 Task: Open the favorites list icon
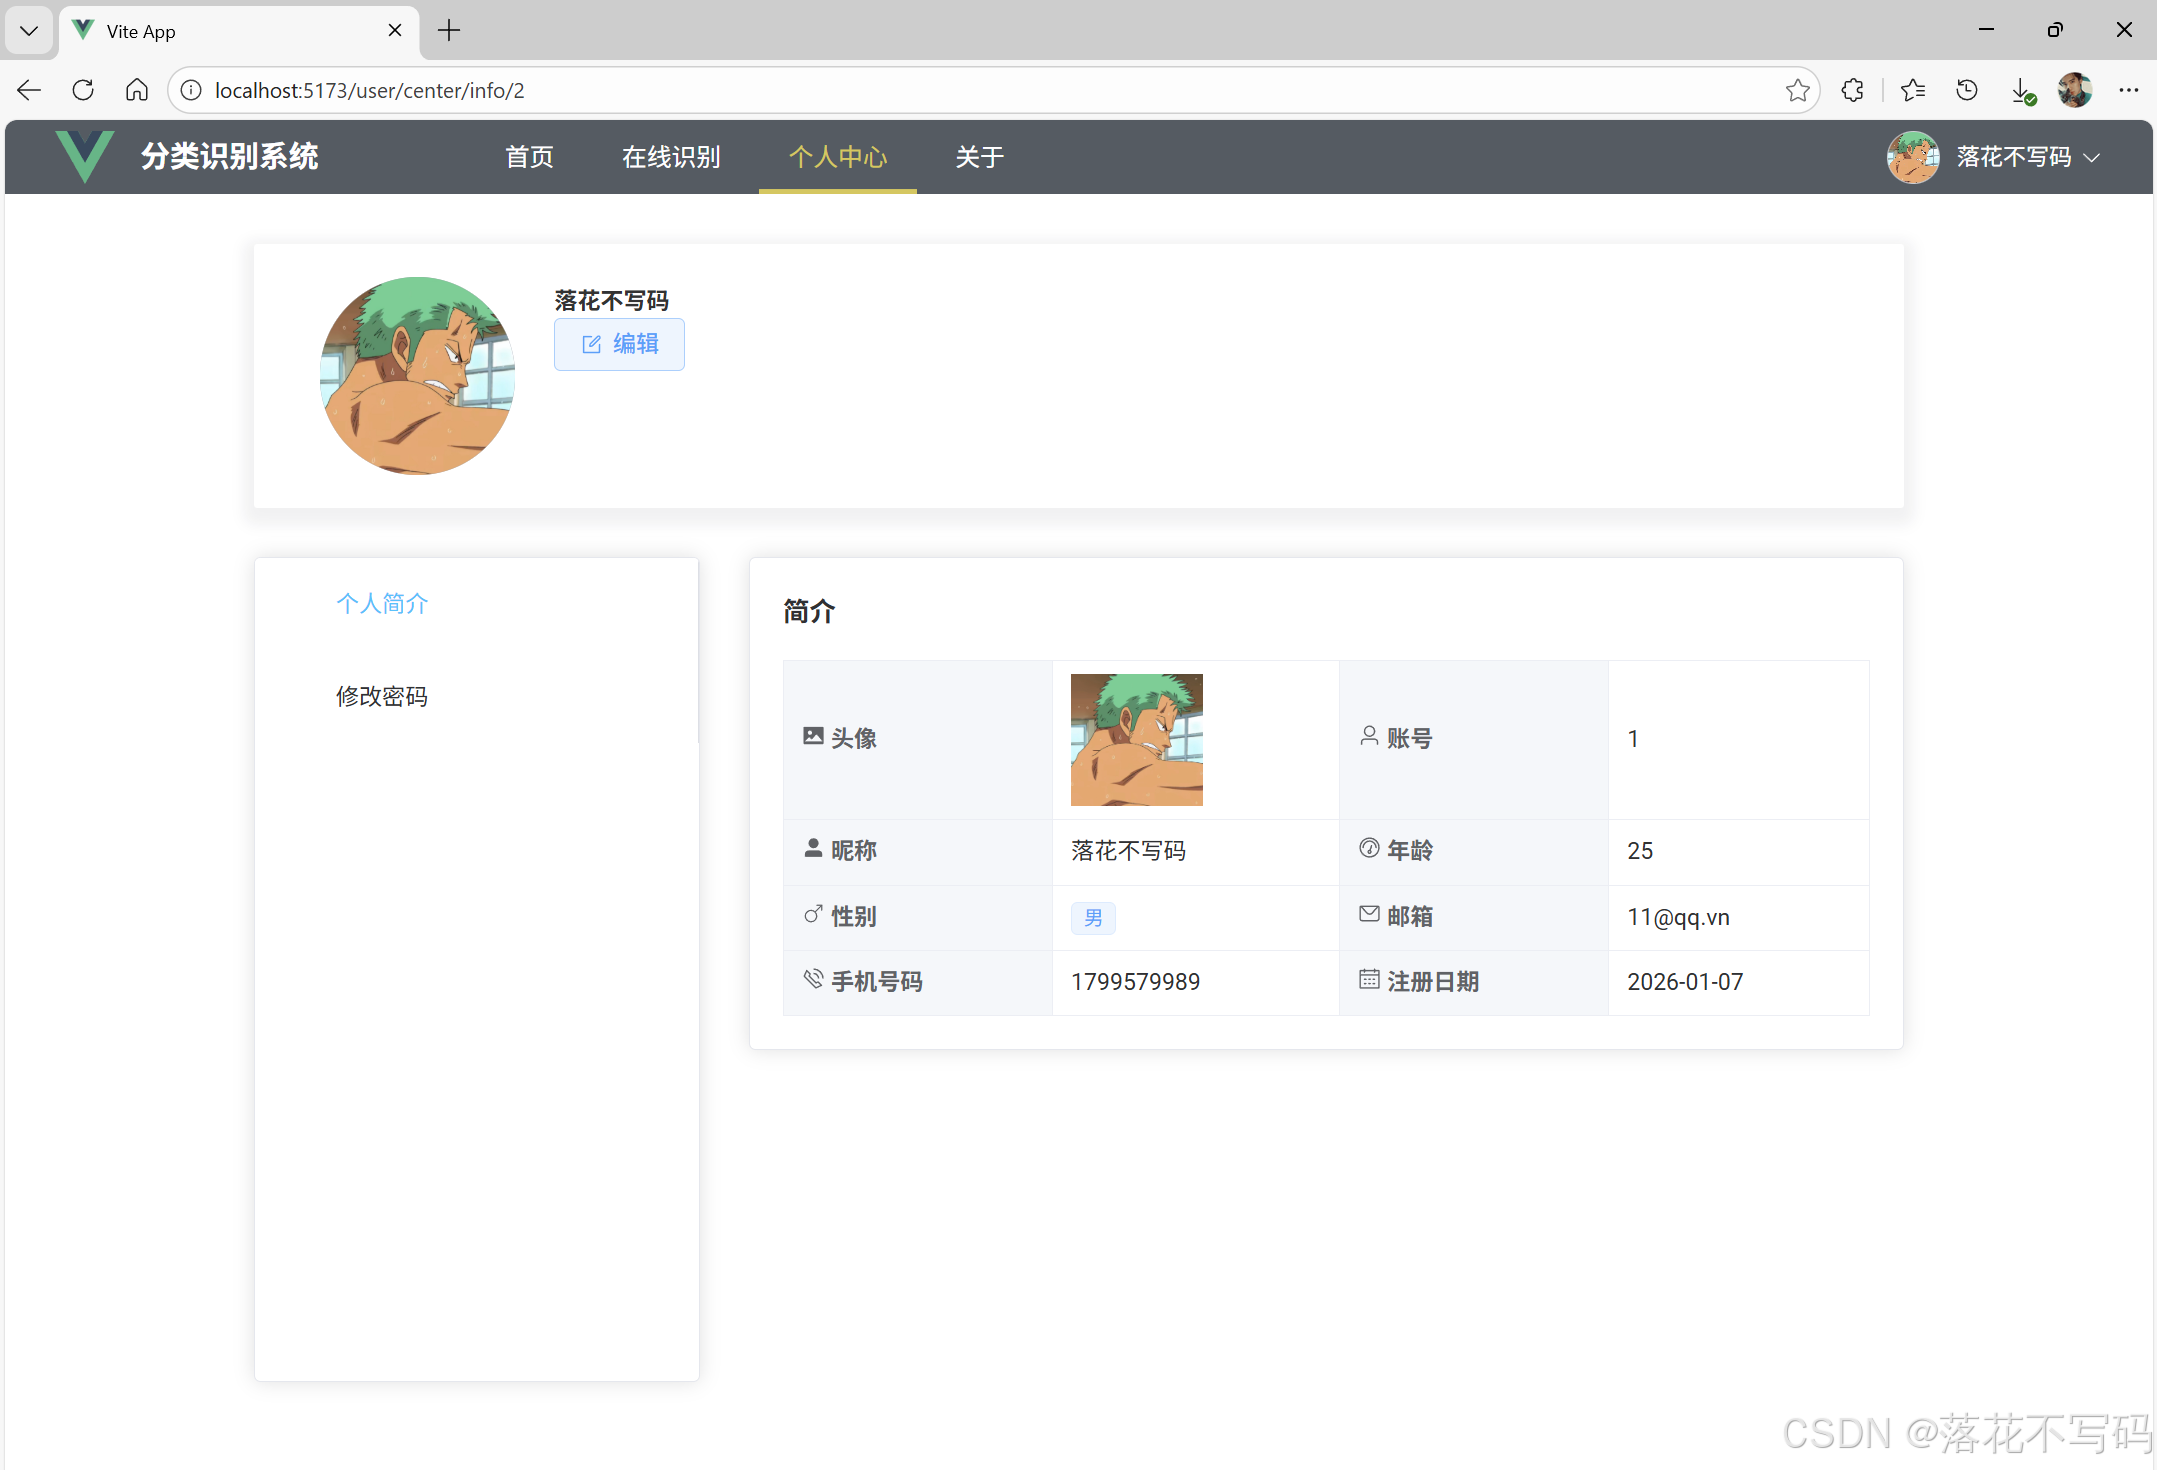(1913, 90)
